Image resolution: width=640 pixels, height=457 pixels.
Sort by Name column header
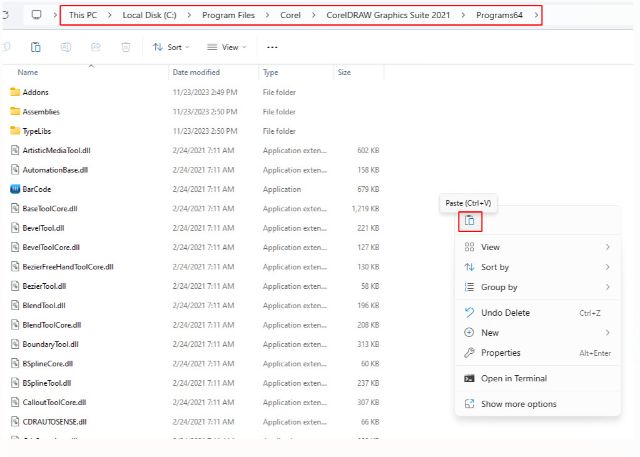point(28,72)
